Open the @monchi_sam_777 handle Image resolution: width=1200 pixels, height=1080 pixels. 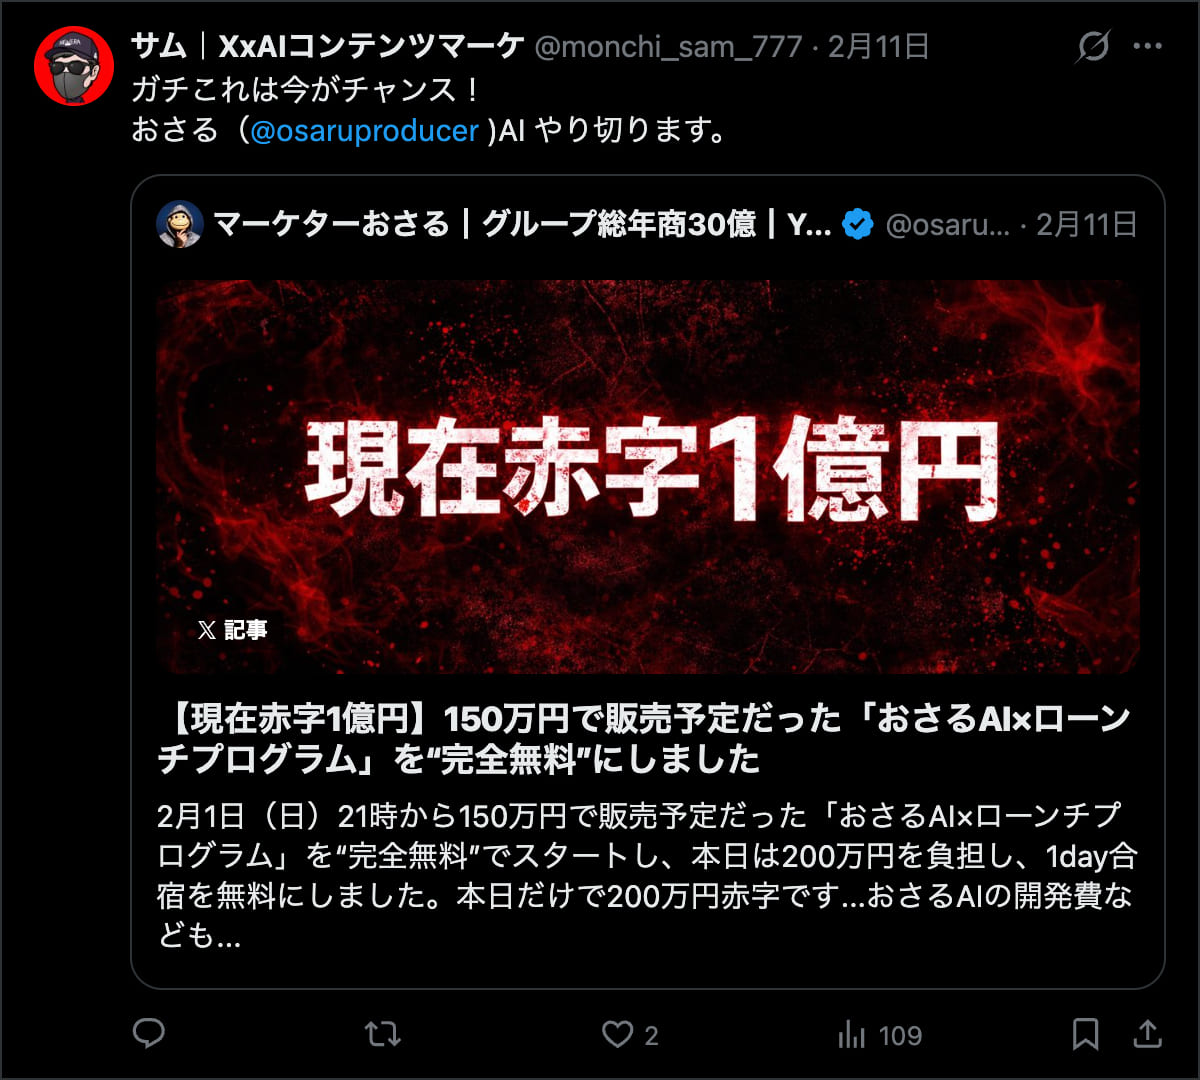click(668, 46)
